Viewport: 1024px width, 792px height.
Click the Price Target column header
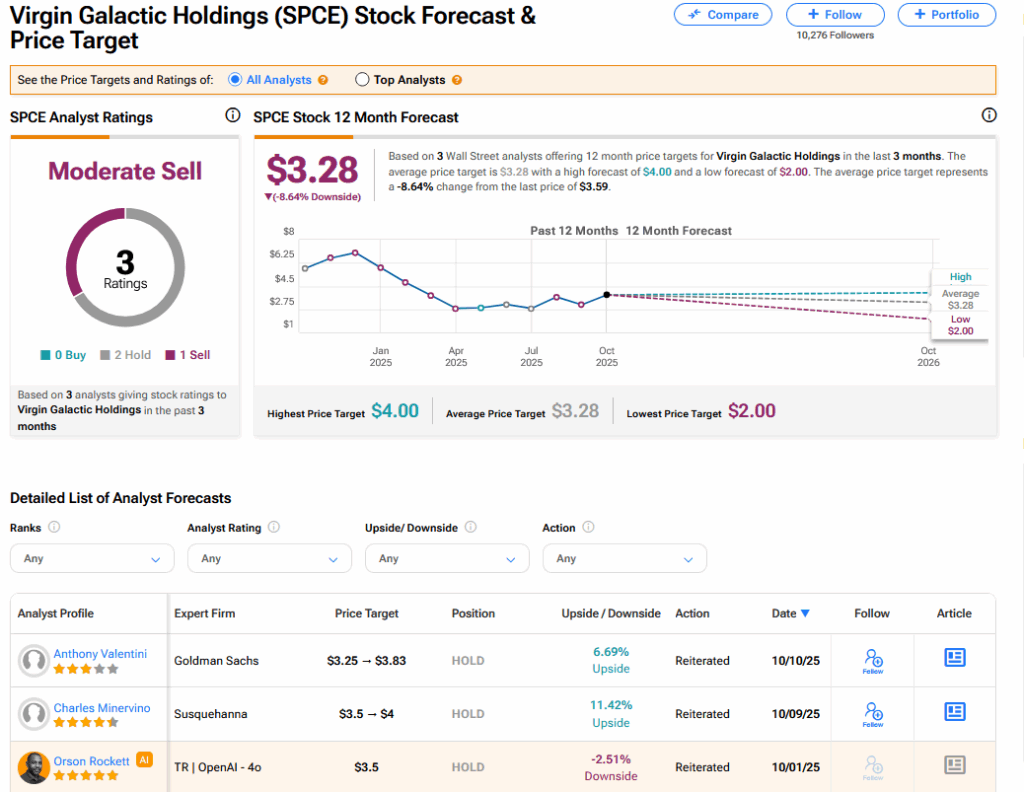pos(366,613)
